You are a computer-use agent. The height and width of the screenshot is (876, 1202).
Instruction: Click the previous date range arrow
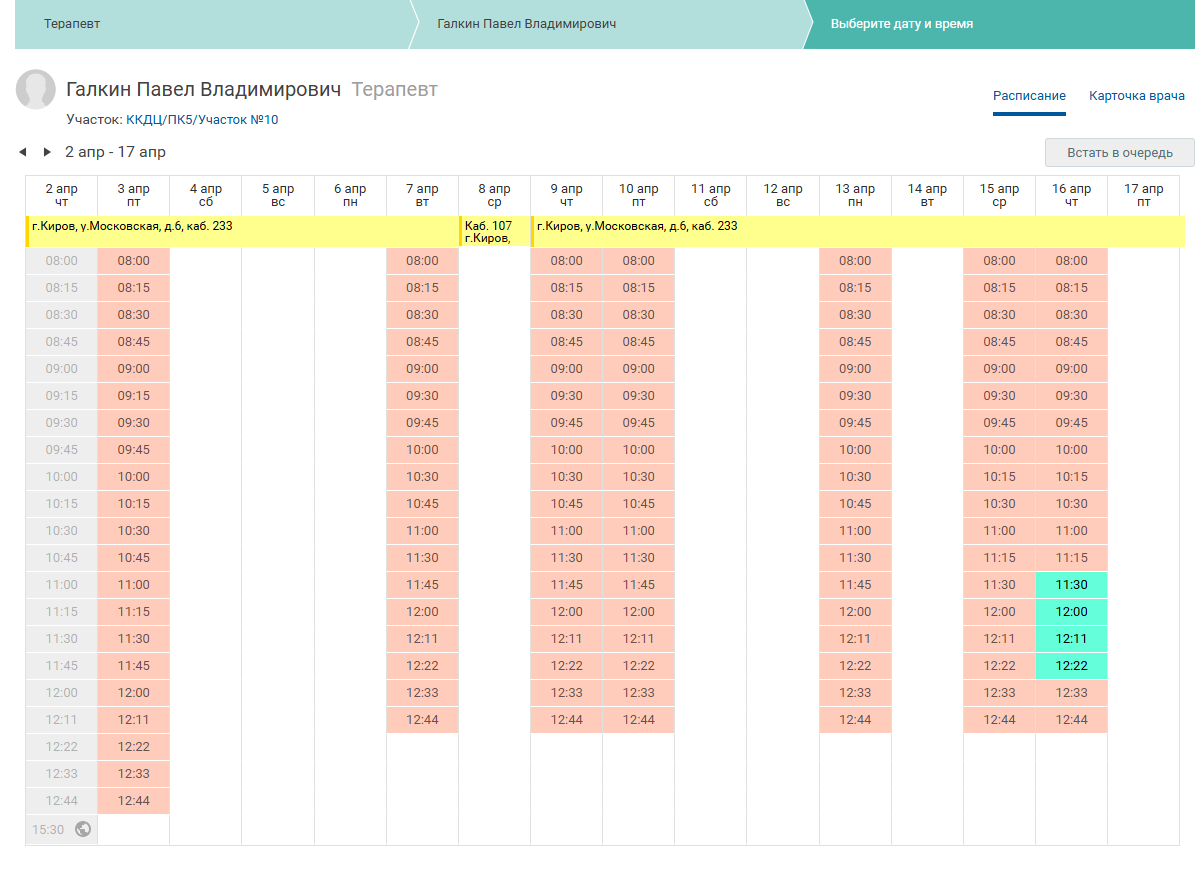pos(22,152)
